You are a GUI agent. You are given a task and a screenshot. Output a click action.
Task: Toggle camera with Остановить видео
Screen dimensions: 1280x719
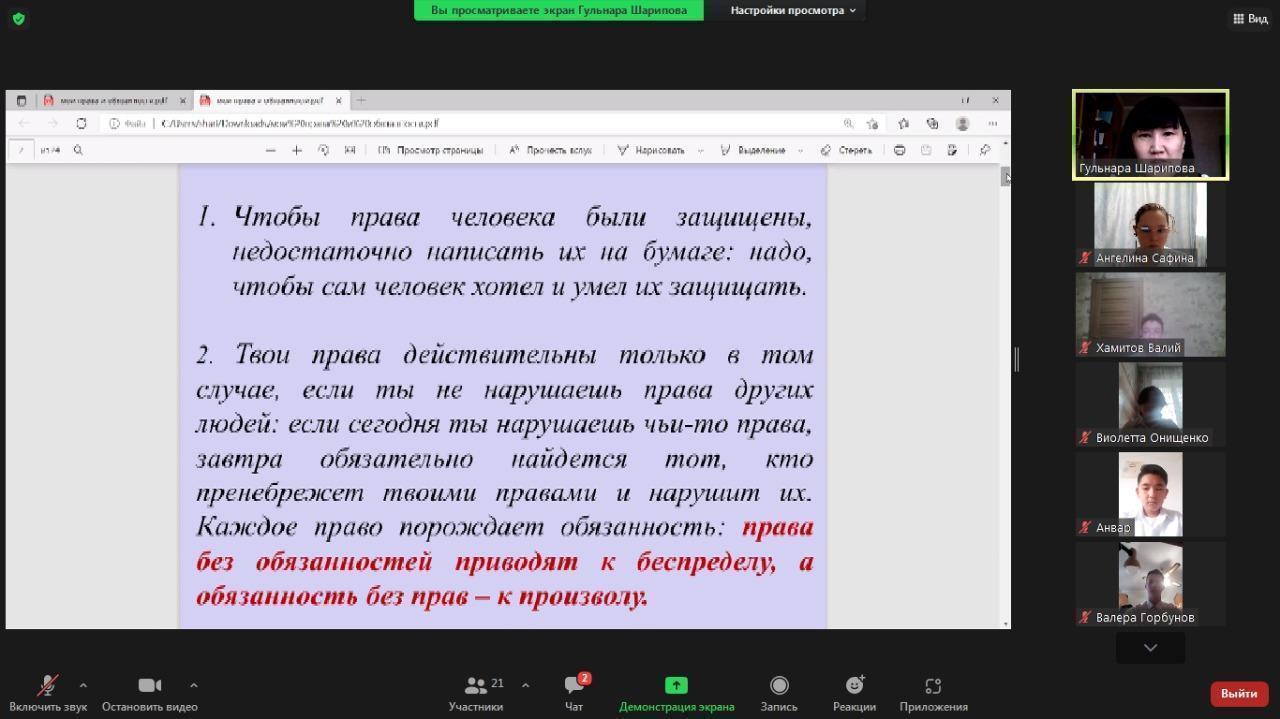149,693
